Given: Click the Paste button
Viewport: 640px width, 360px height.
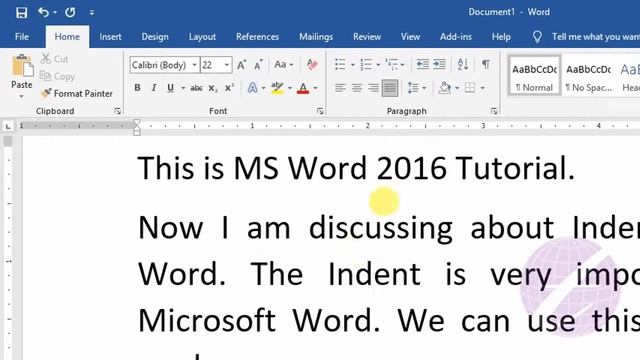Looking at the screenshot, I should coord(22,71).
